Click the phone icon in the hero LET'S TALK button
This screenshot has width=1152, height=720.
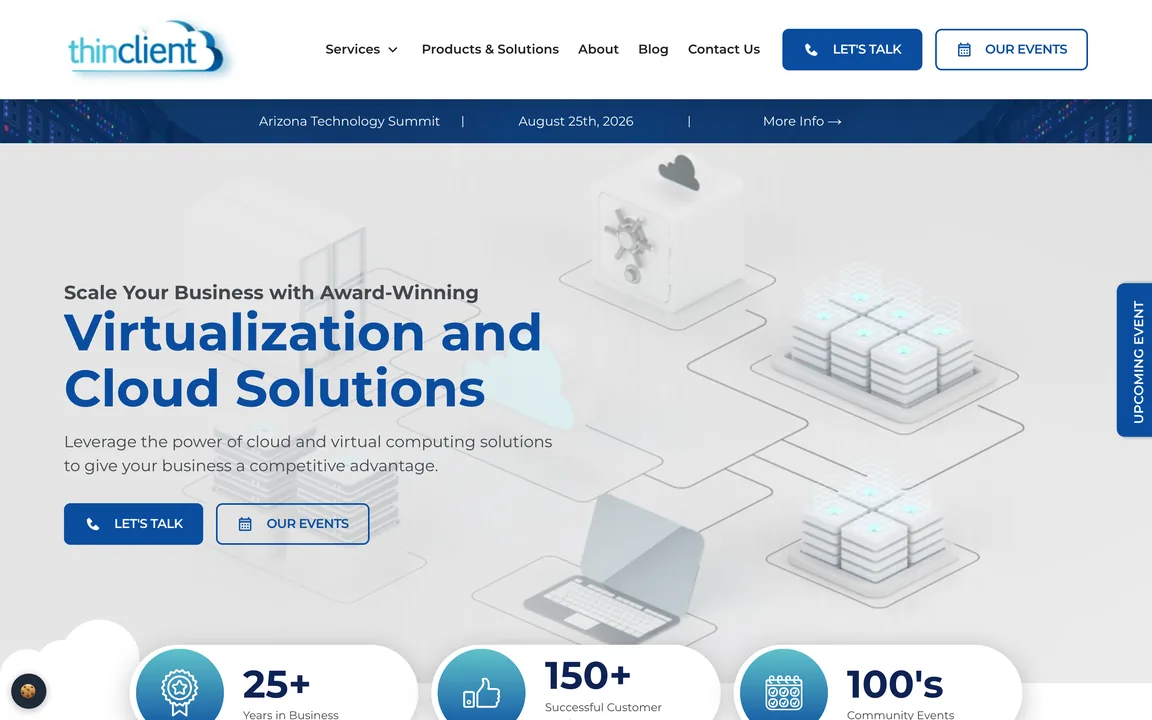point(93,525)
